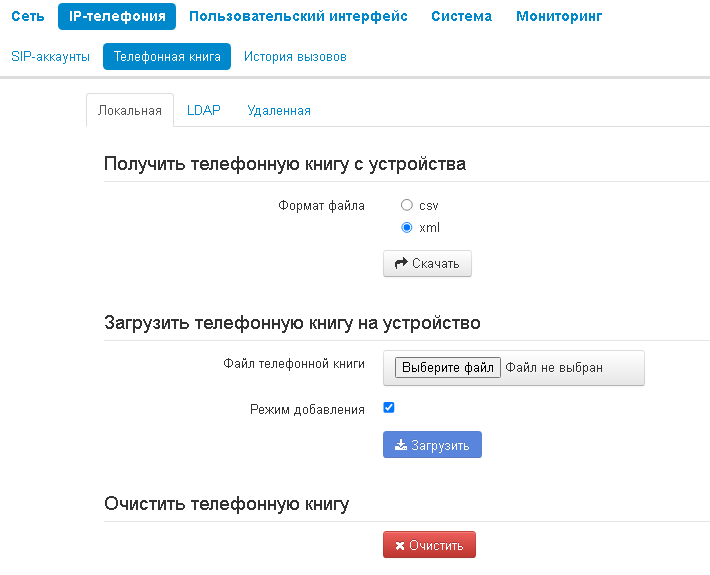Click the red Очистить button
Screen dimensions: 710x575
pos(429,545)
